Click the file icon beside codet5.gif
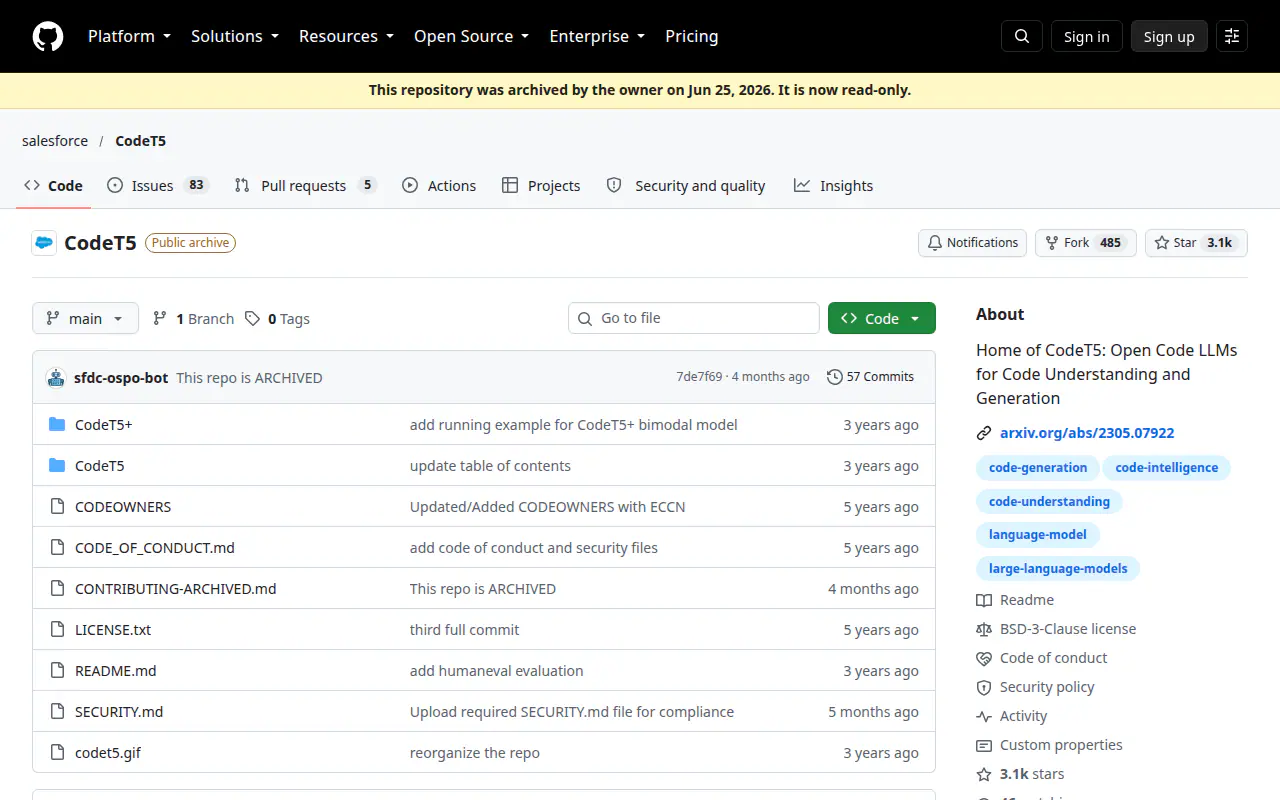Screen dimensions: 1280x800 (57, 753)
